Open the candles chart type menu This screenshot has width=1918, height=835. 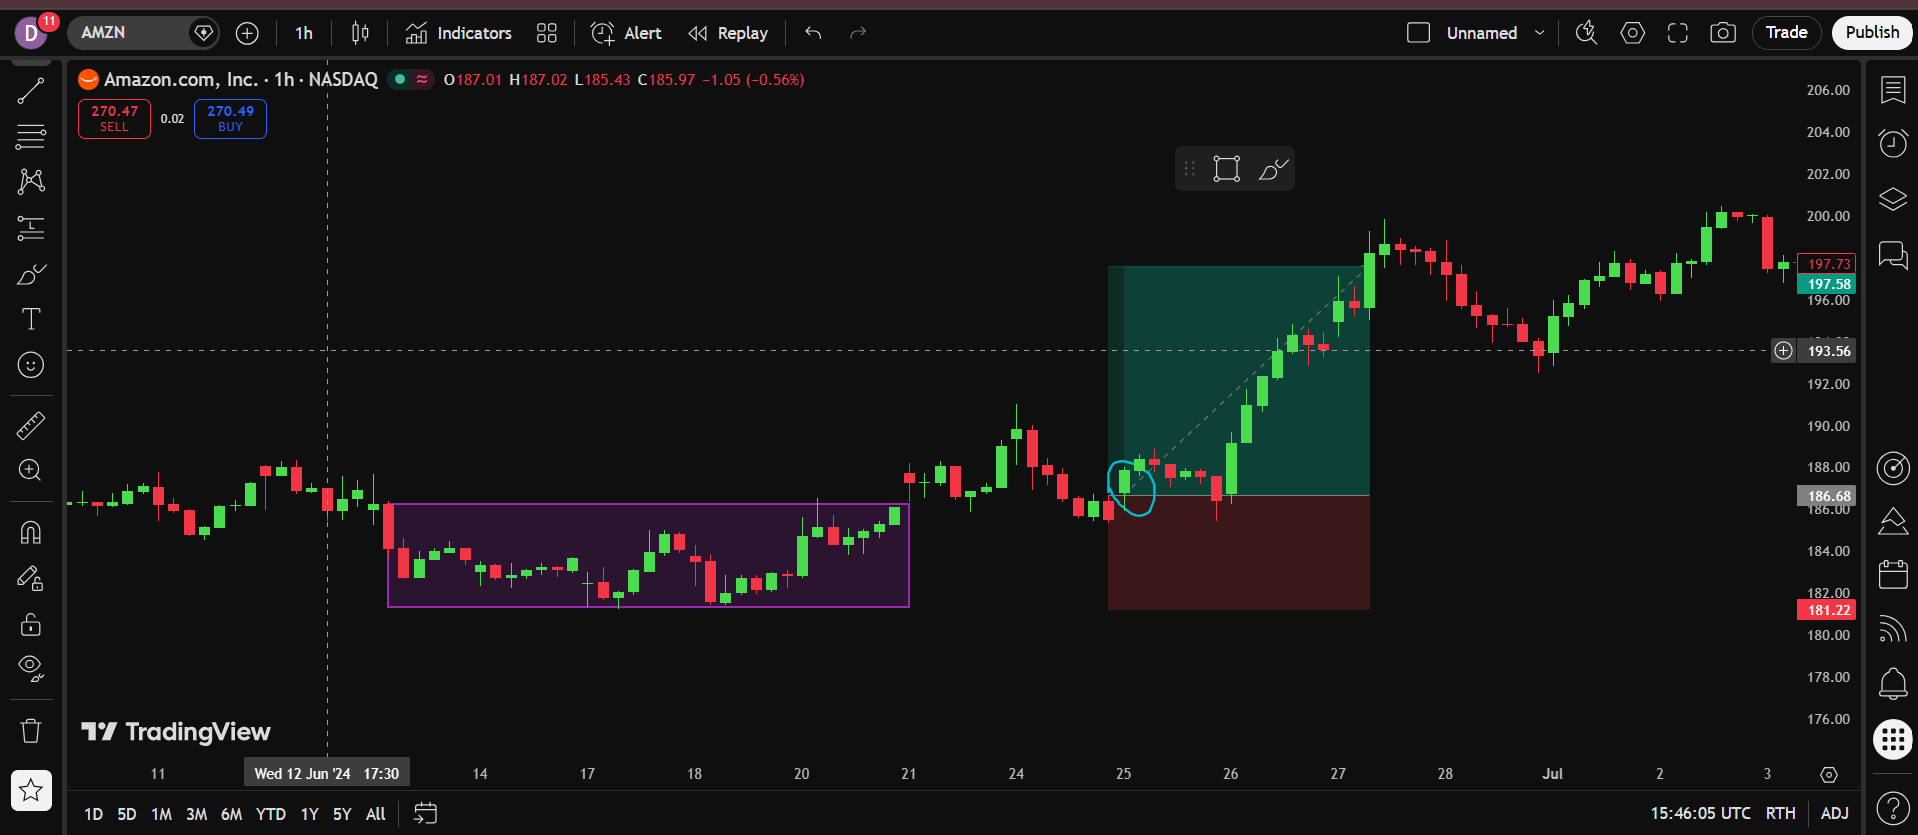pyautogui.click(x=360, y=33)
